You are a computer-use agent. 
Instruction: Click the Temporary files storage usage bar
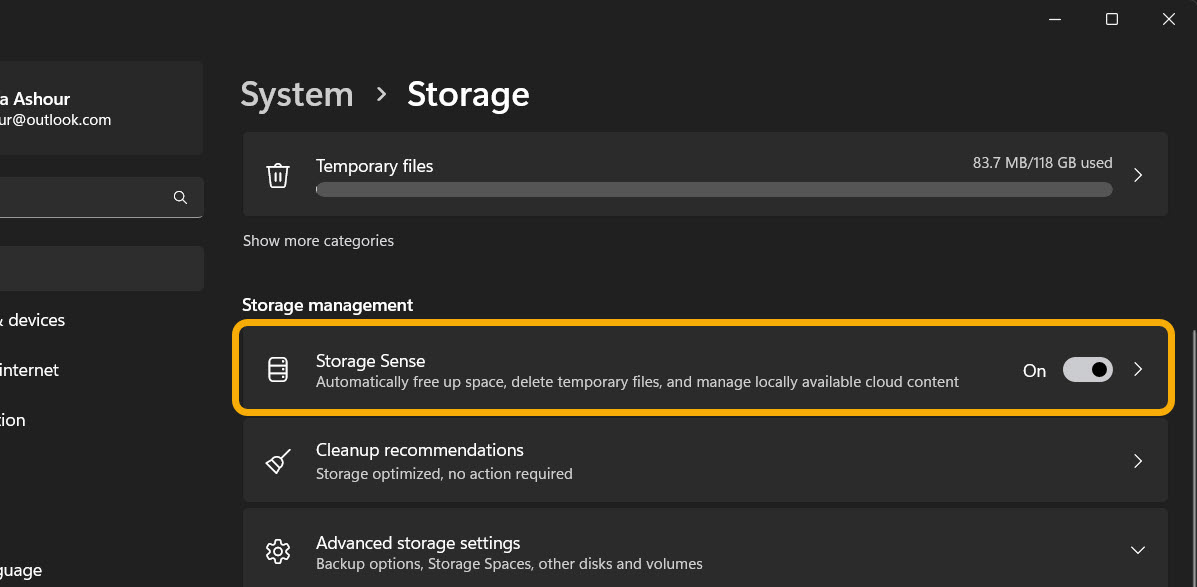[713, 189]
